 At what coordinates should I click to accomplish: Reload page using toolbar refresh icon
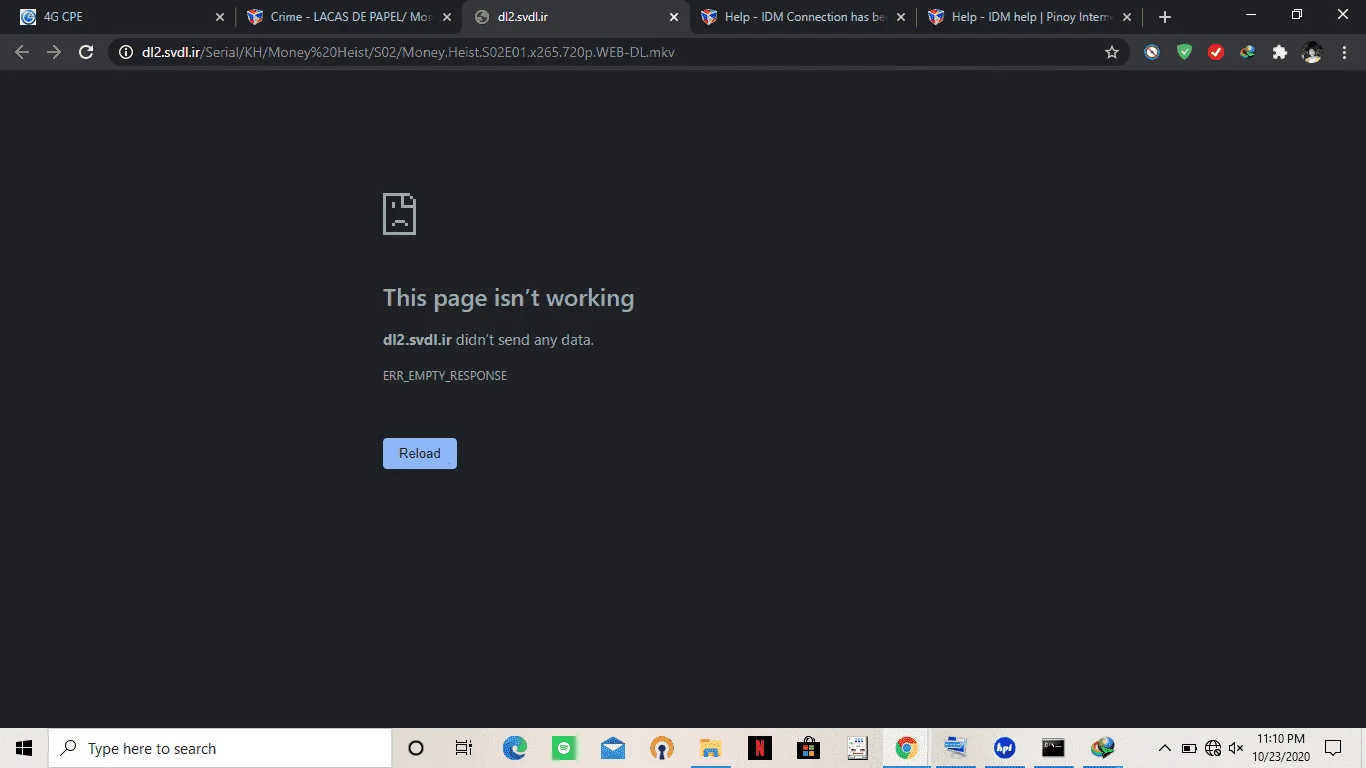coord(86,52)
